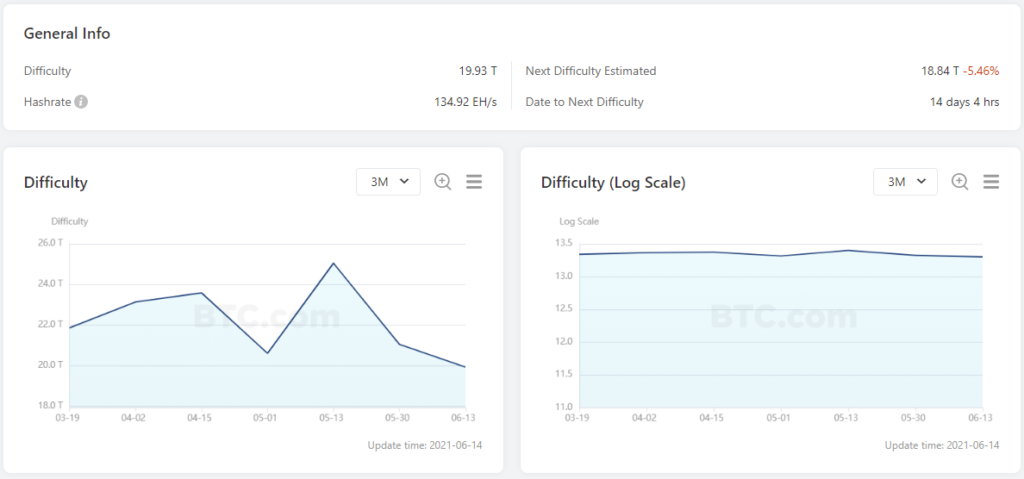This screenshot has width=1024, height=479.
Task: Click the 06-13 endpoint on Difficulty chart line
Action: (x=465, y=367)
